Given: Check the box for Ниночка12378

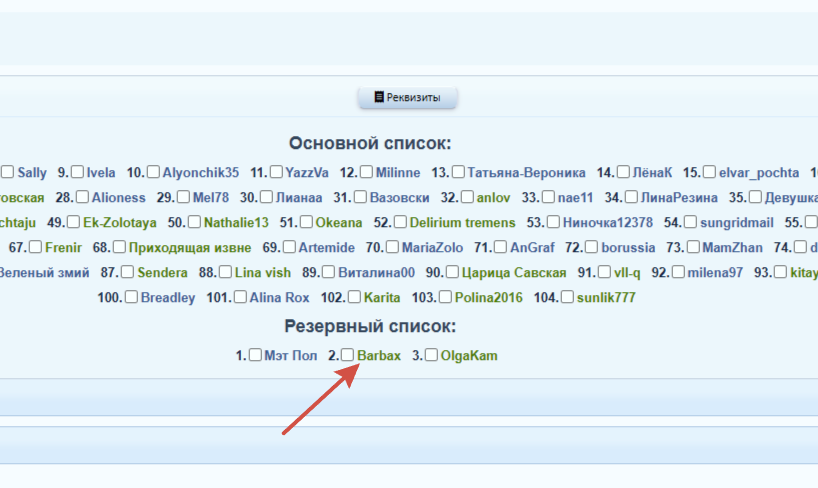Looking at the screenshot, I should 554,222.
